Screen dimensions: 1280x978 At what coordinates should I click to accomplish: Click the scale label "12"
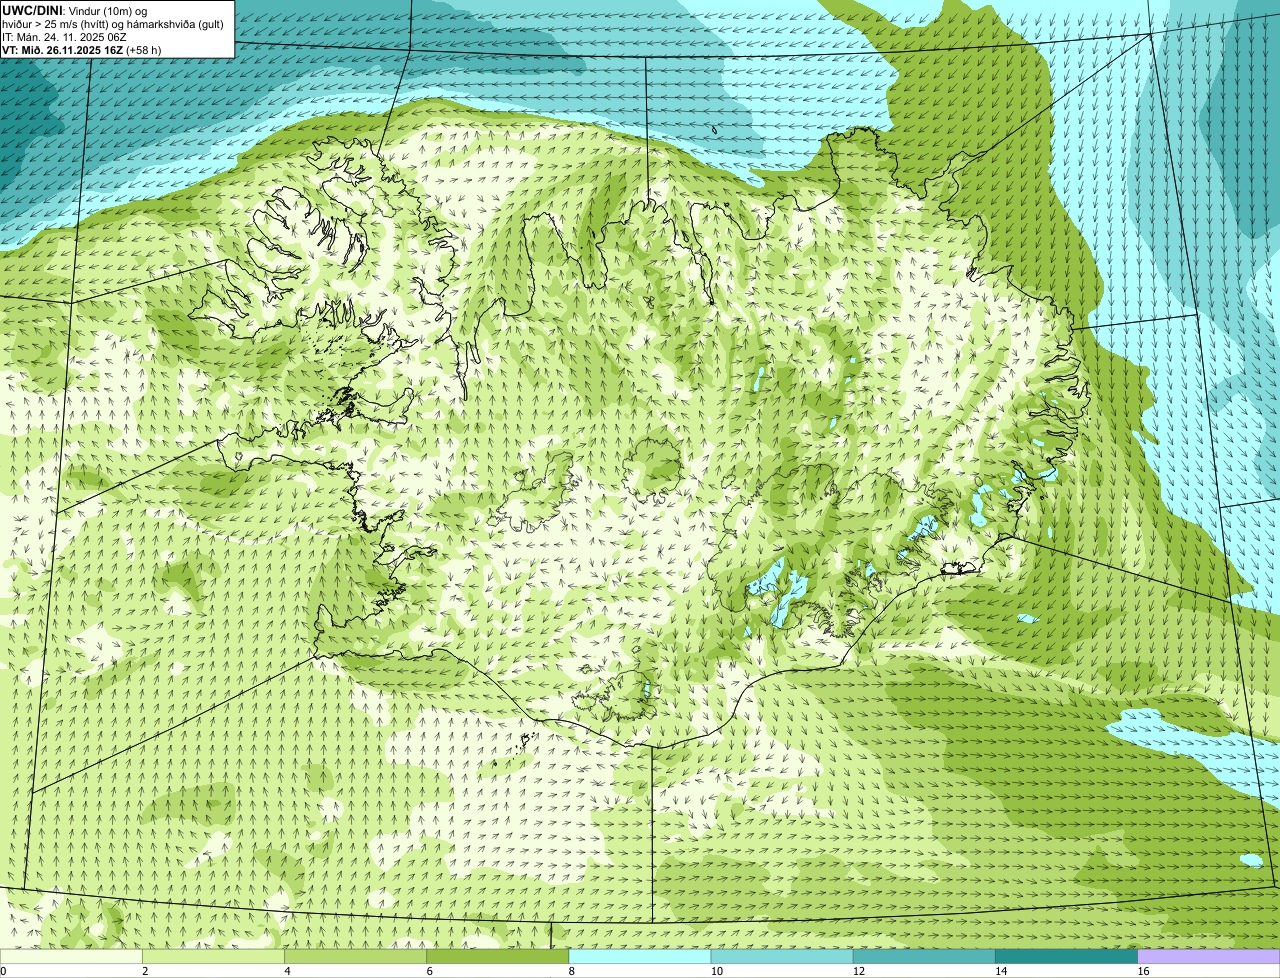pos(859,971)
